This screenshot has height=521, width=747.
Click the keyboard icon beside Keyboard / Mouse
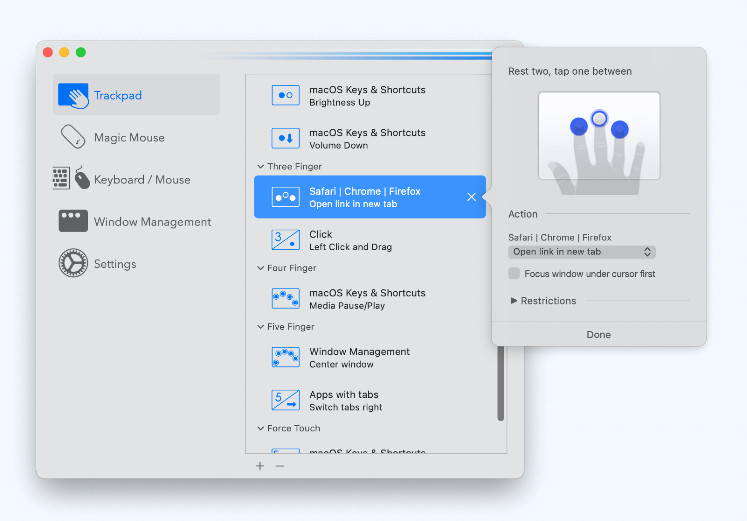pos(61,178)
